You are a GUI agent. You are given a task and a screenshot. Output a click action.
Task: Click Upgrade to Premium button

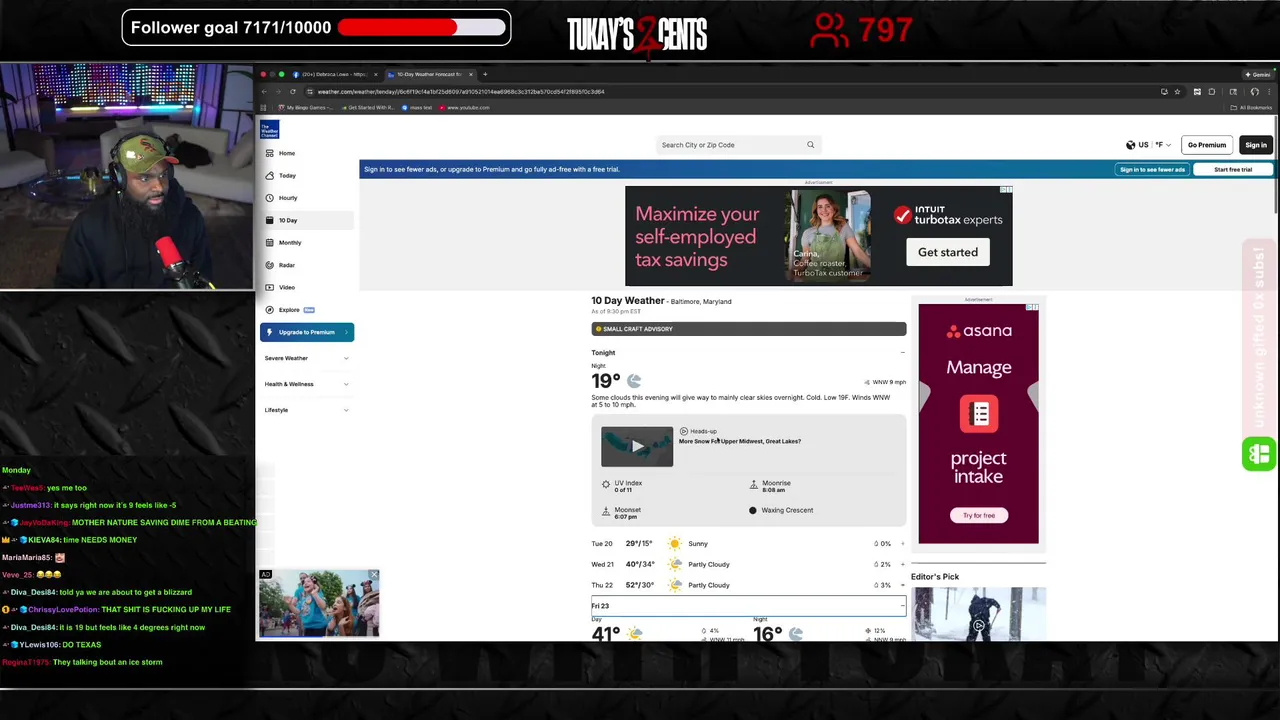point(307,332)
